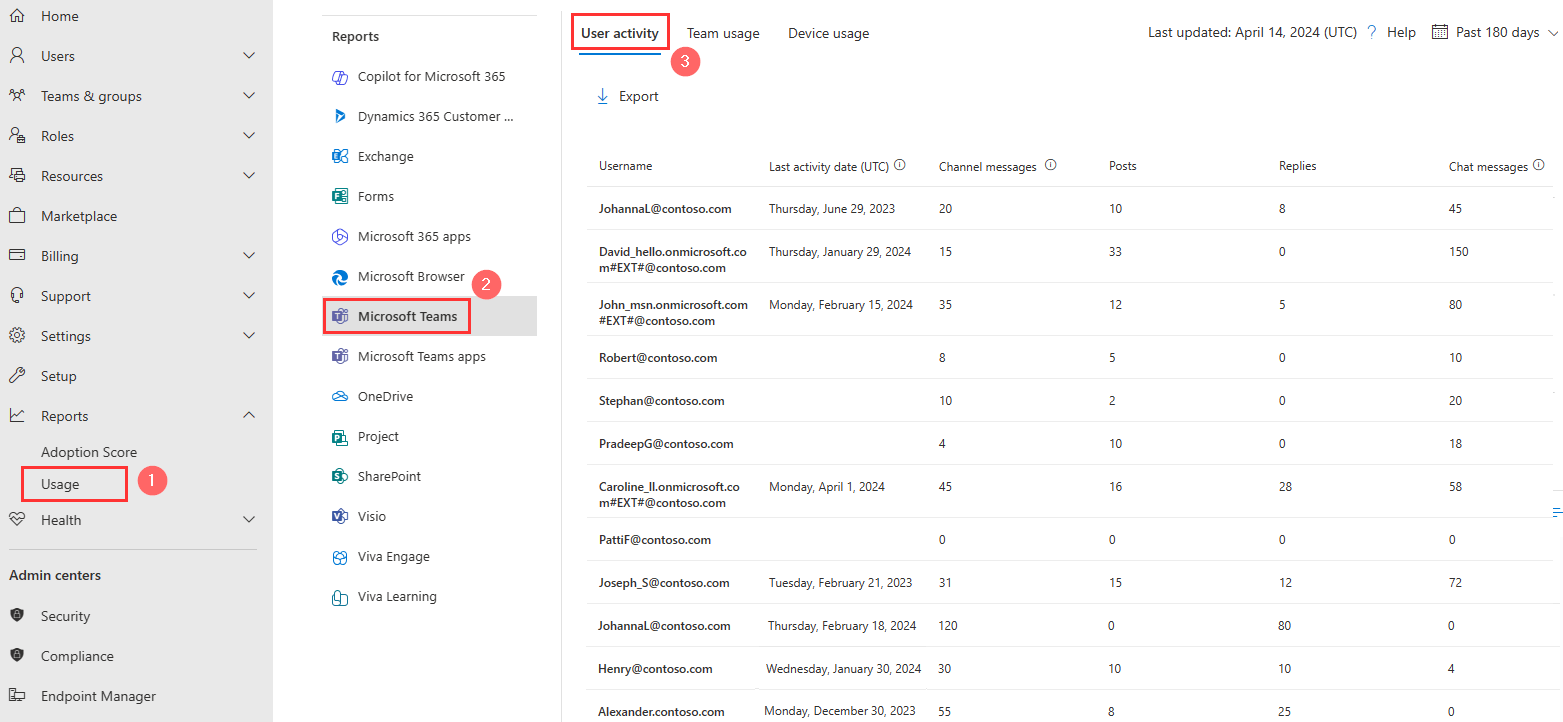Click the calendar icon near Past 180 days
1563x722 pixels.
1440,31
